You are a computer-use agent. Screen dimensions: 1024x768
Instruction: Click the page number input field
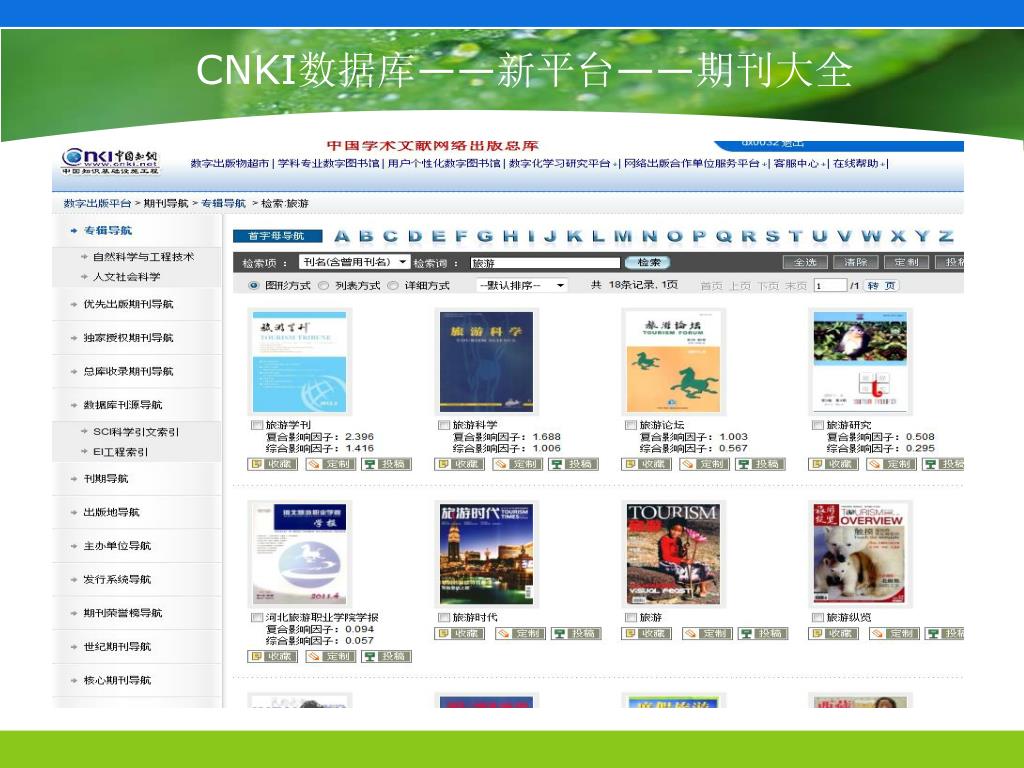(830, 285)
